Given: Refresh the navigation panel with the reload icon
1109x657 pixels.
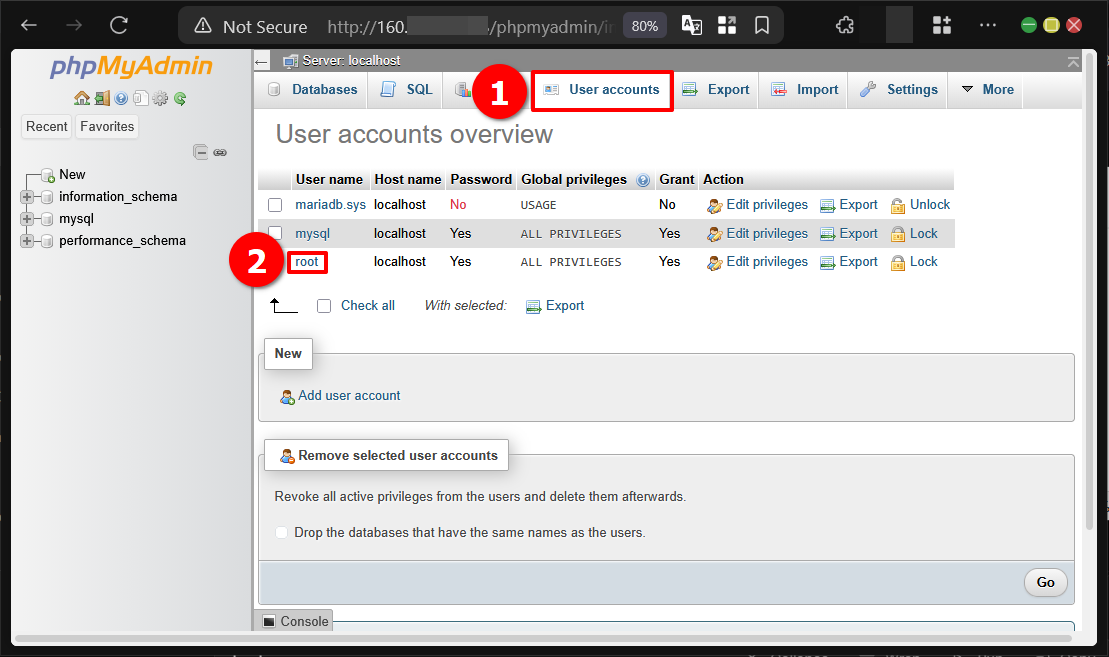Looking at the screenshot, I should click(x=180, y=98).
